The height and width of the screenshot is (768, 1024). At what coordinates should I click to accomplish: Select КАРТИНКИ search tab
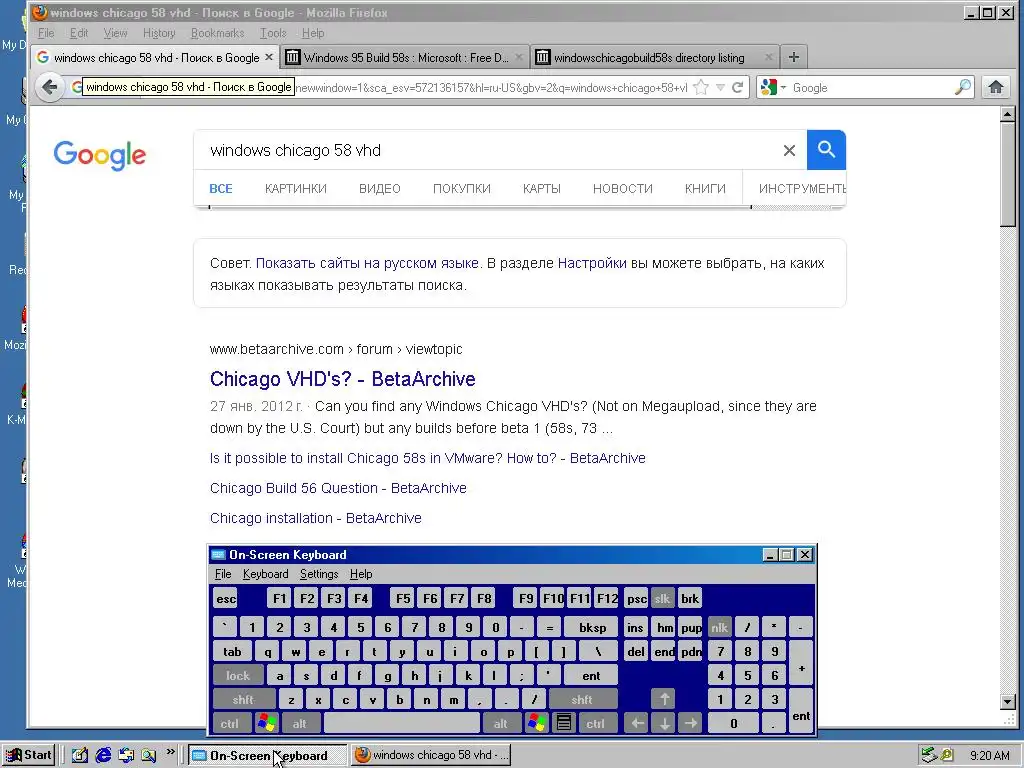pos(296,189)
